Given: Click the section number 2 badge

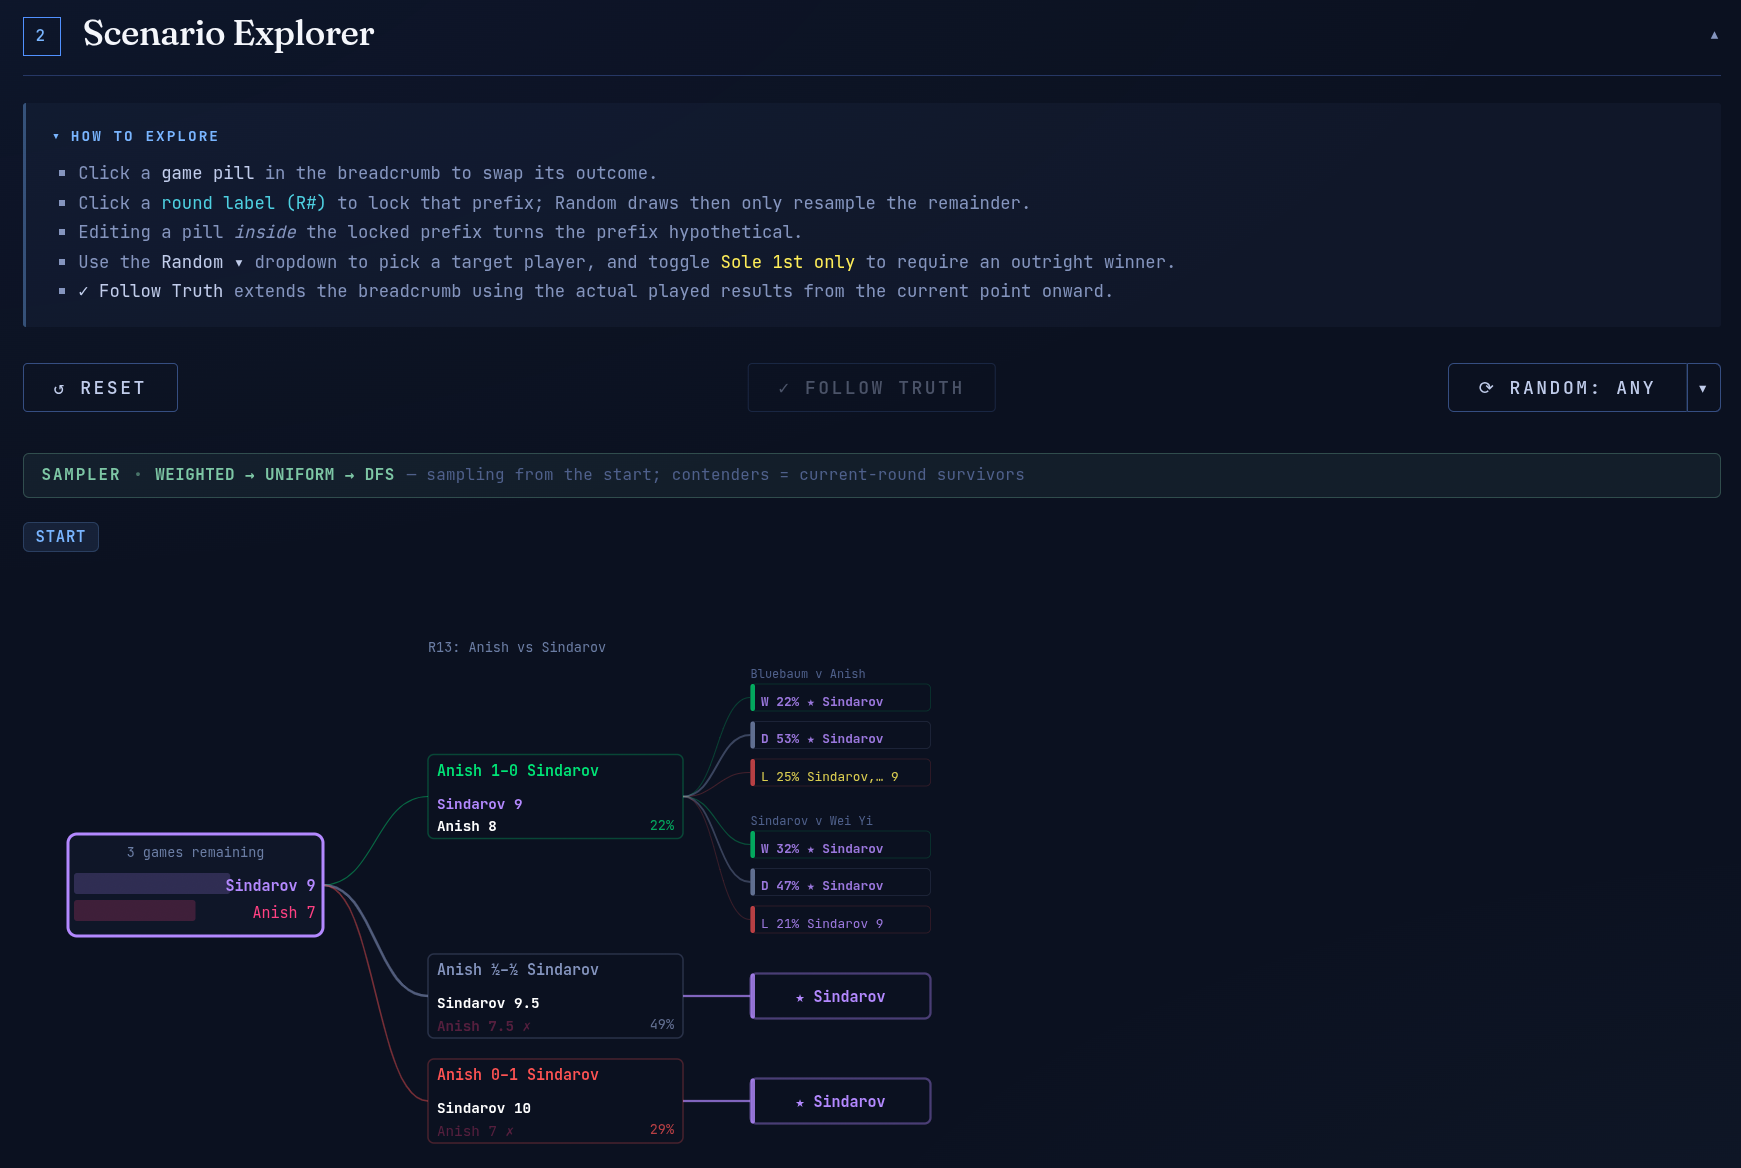Looking at the screenshot, I should (x=41, y=36).
